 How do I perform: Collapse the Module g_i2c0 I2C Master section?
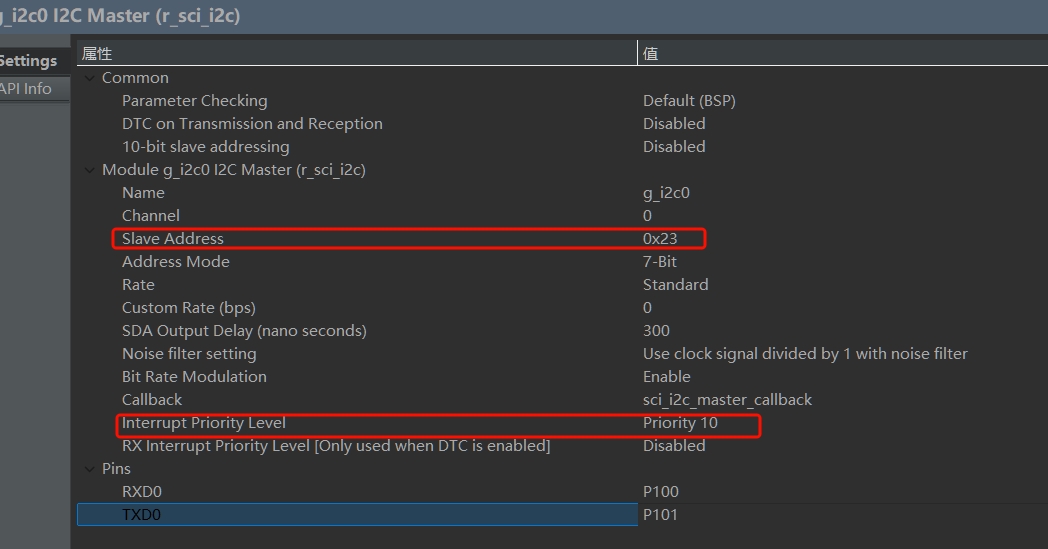pyautogui.click(x=90, y=170)
